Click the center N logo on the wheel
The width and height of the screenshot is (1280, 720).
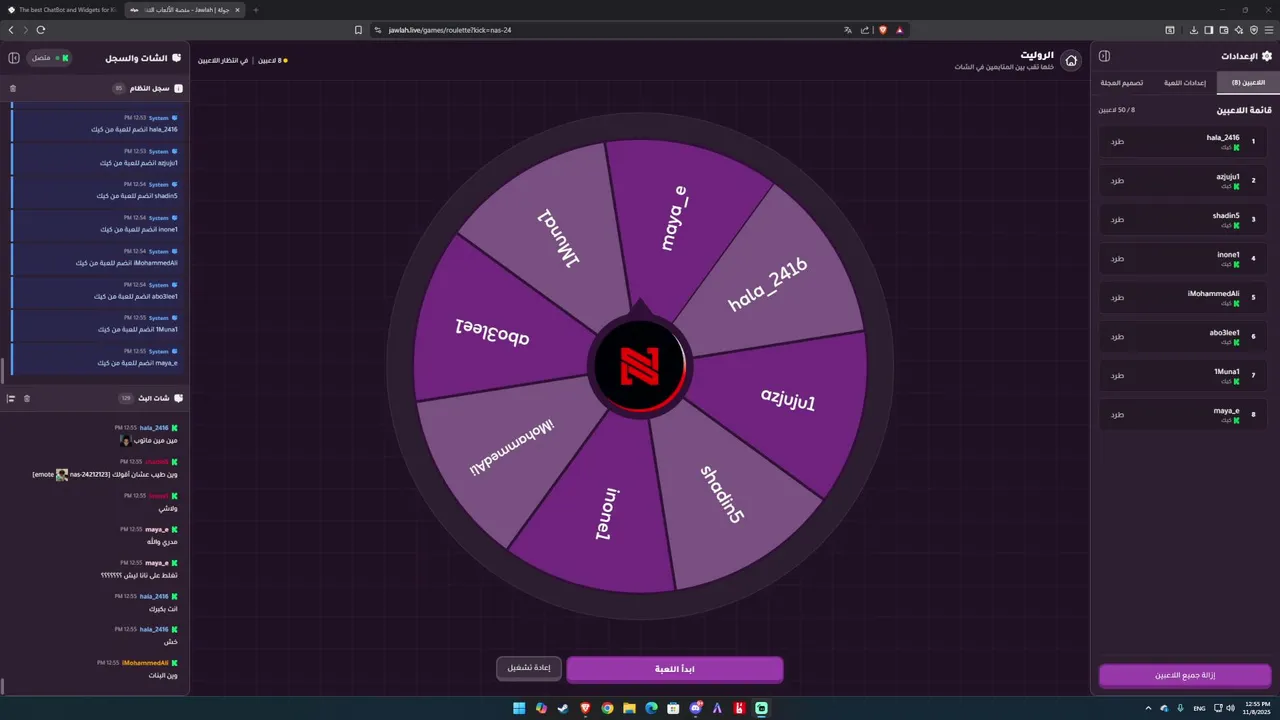(640, 365)
